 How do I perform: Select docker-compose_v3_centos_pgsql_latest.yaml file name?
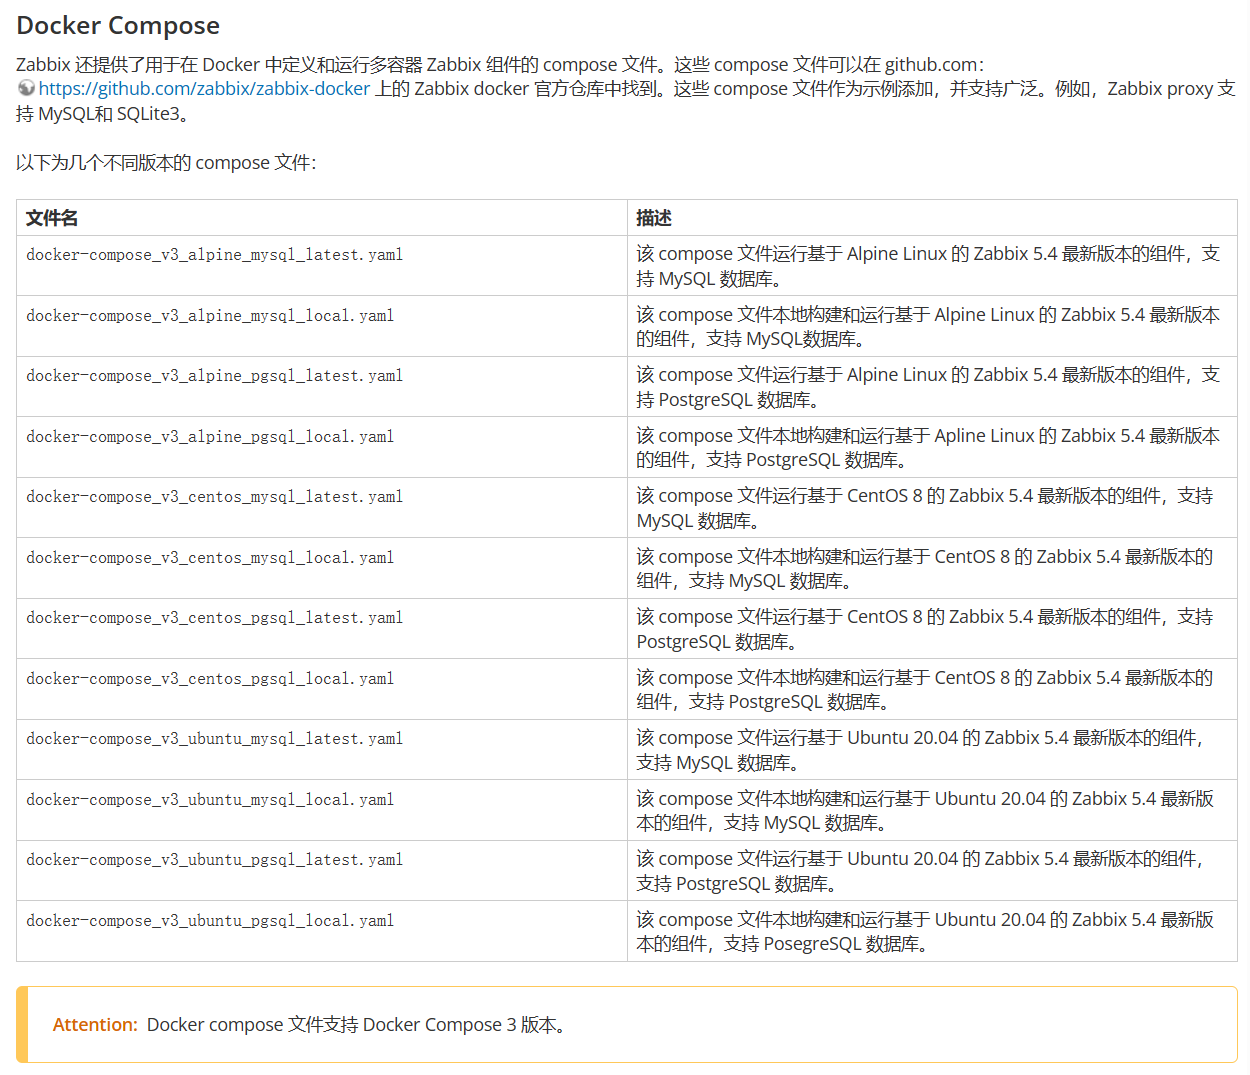214,618
